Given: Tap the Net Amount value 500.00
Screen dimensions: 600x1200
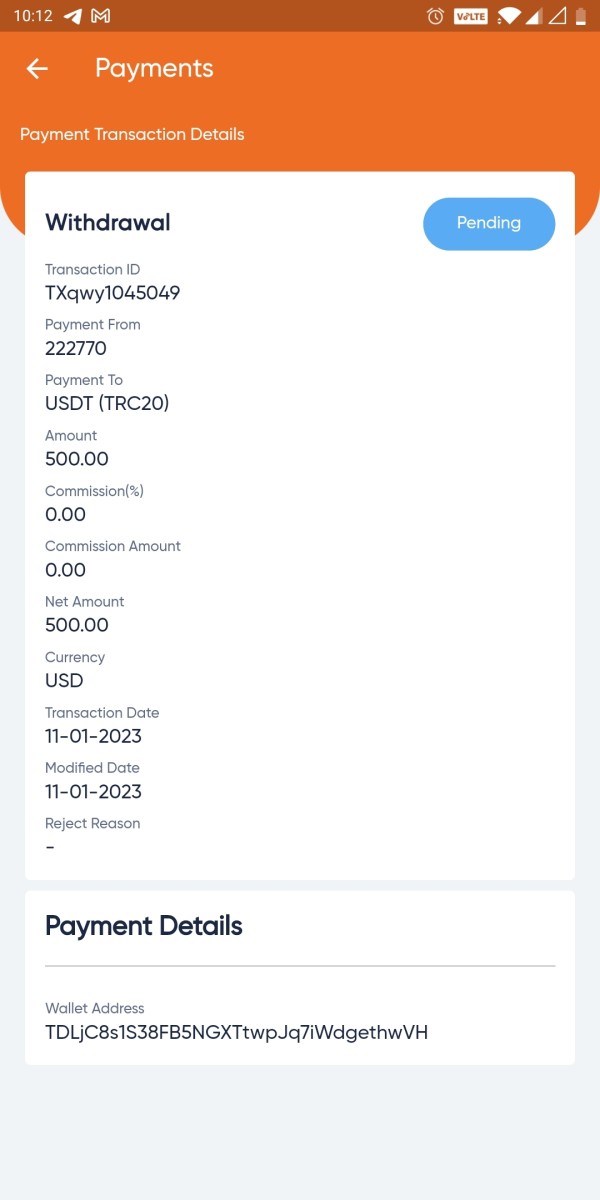Looking at the screenshot, I should click(77, 625).
